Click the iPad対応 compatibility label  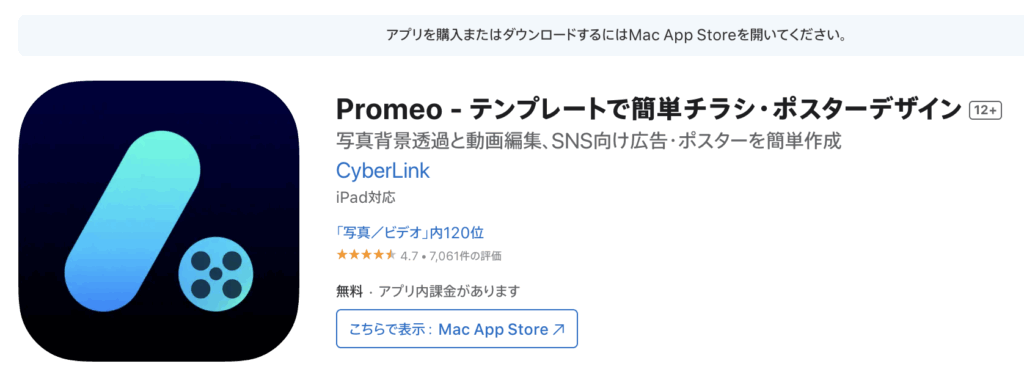(366, 196)
